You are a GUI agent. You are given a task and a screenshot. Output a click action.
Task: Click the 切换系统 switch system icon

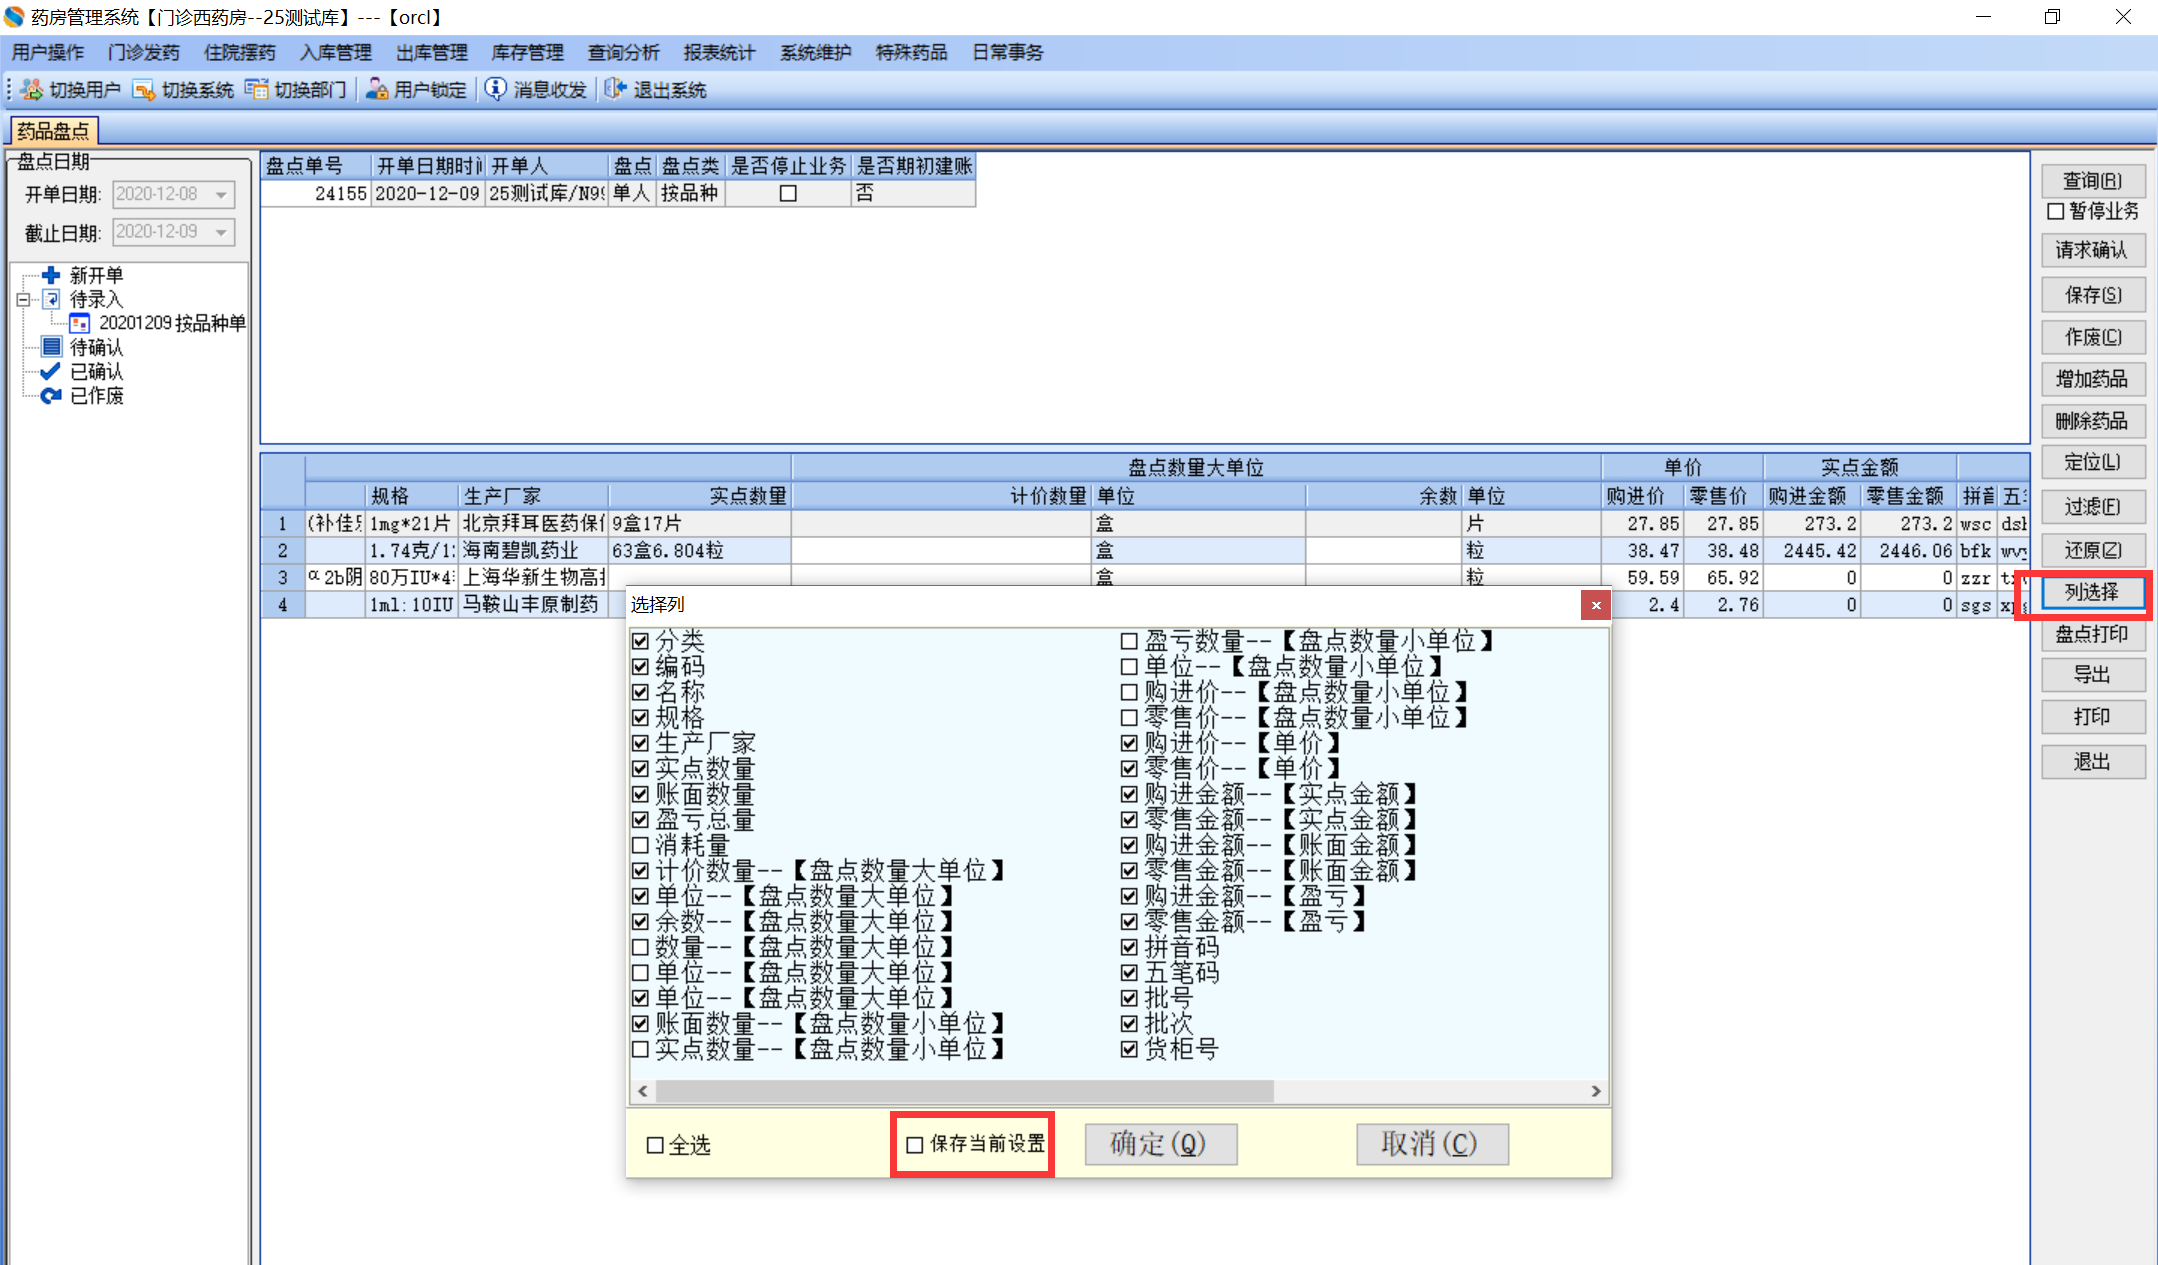tap(144, 90)
